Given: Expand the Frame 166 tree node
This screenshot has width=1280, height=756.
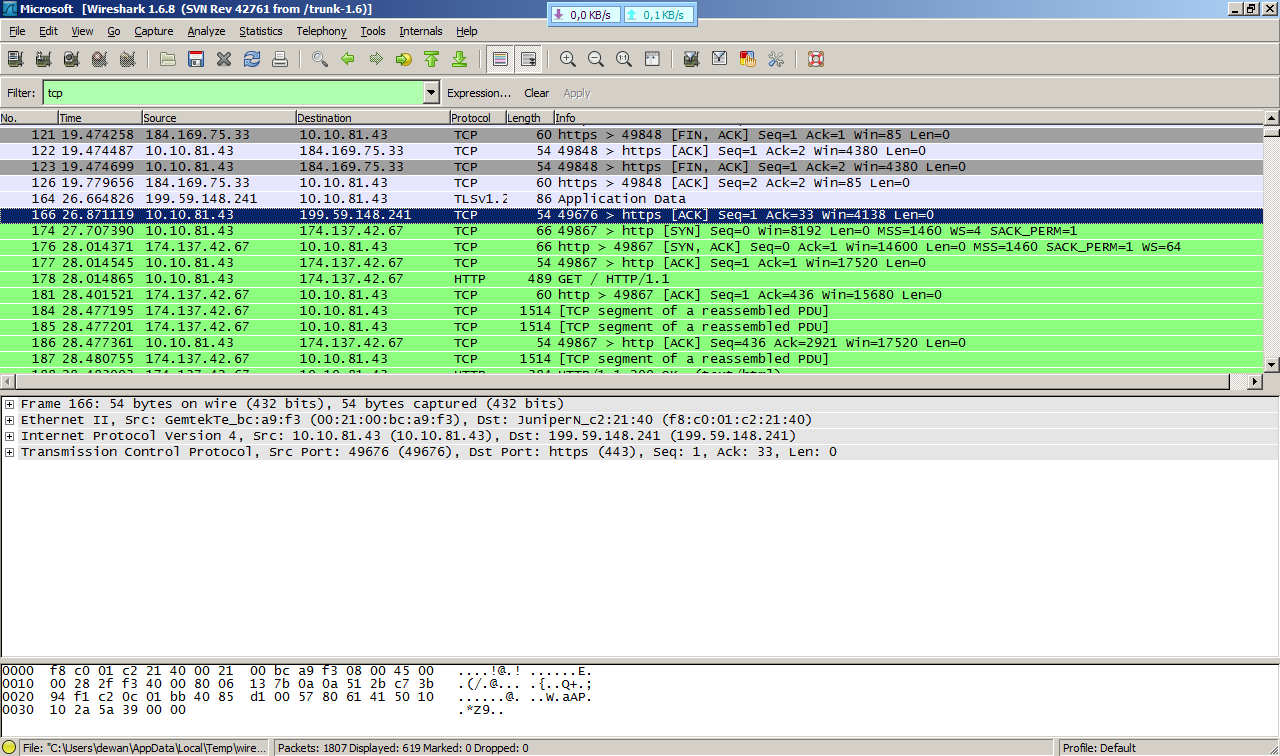Looking at the screenshot, I should point(9,404).
